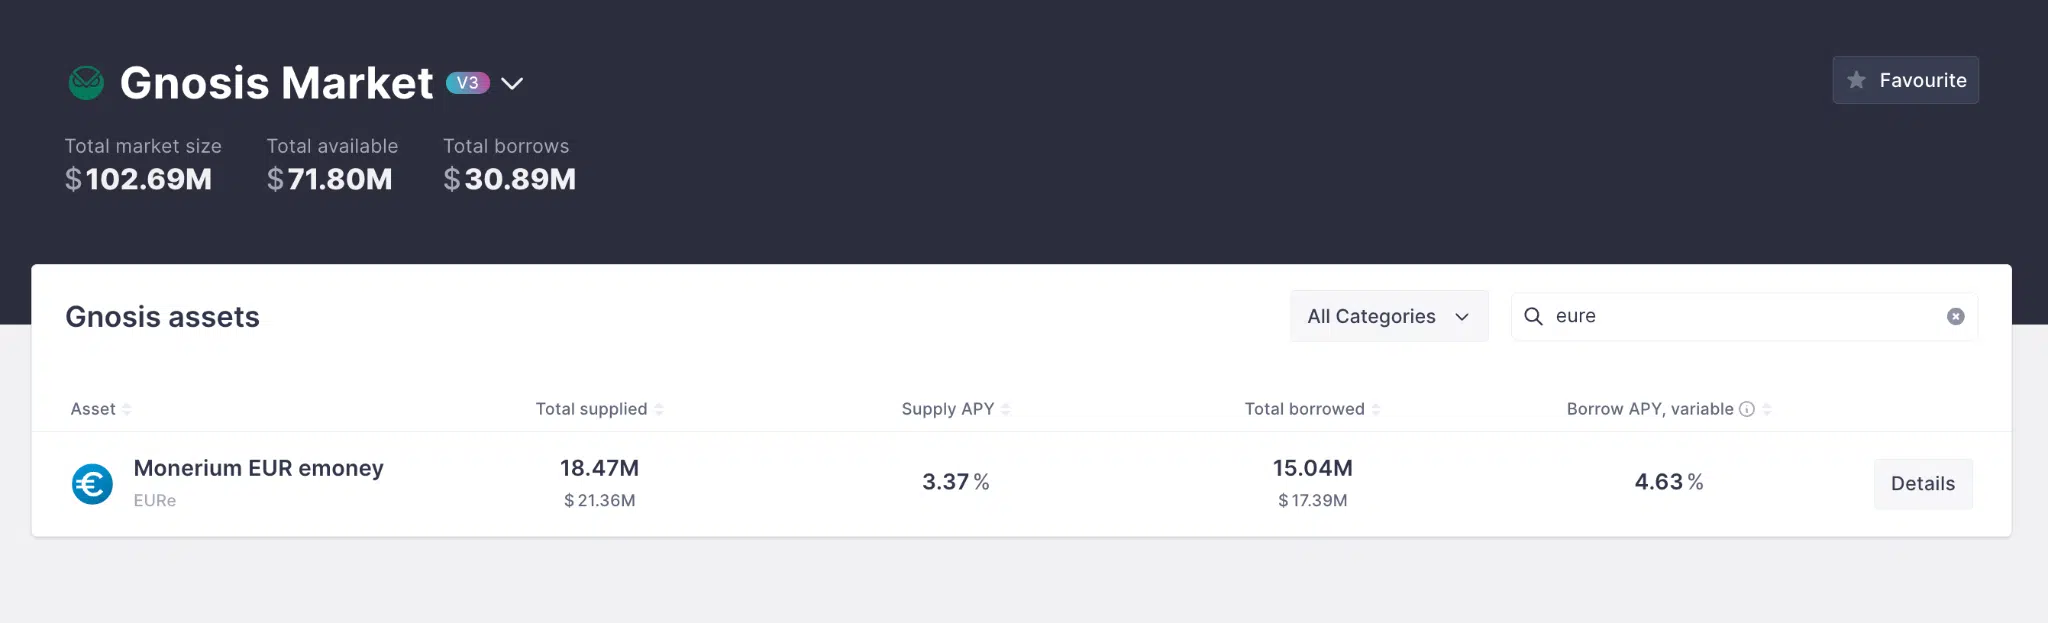The height and width of the screenshot is (623, 2048).
Task: Click the V3 version badge
Action: tap(467, 83)
